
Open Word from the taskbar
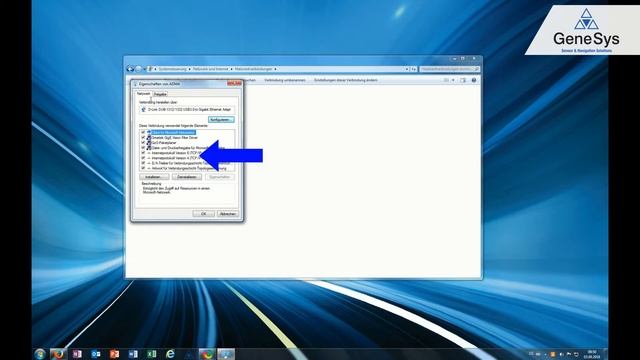(133, 354)
